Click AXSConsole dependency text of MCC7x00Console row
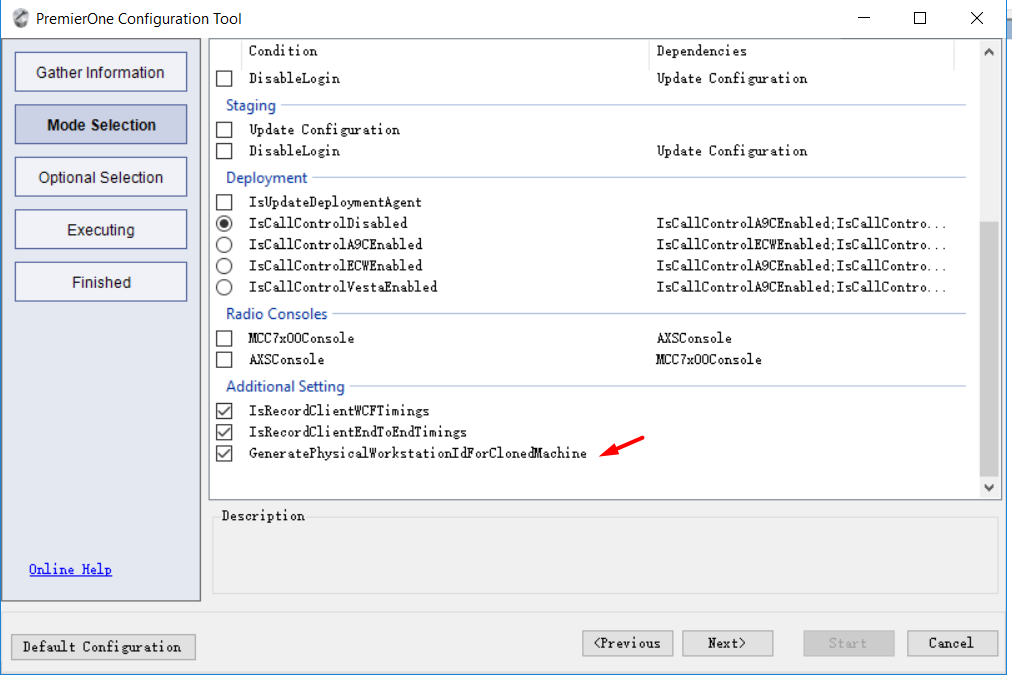The image size is (1012, 679). pos(694,338)
